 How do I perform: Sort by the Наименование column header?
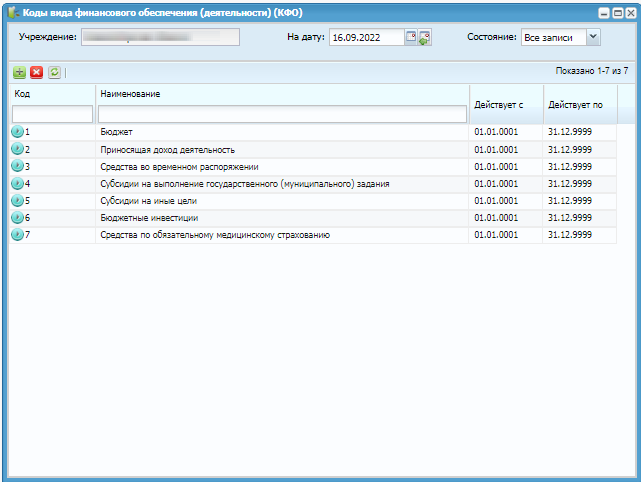pyautogui.click(x=130, y=94)
